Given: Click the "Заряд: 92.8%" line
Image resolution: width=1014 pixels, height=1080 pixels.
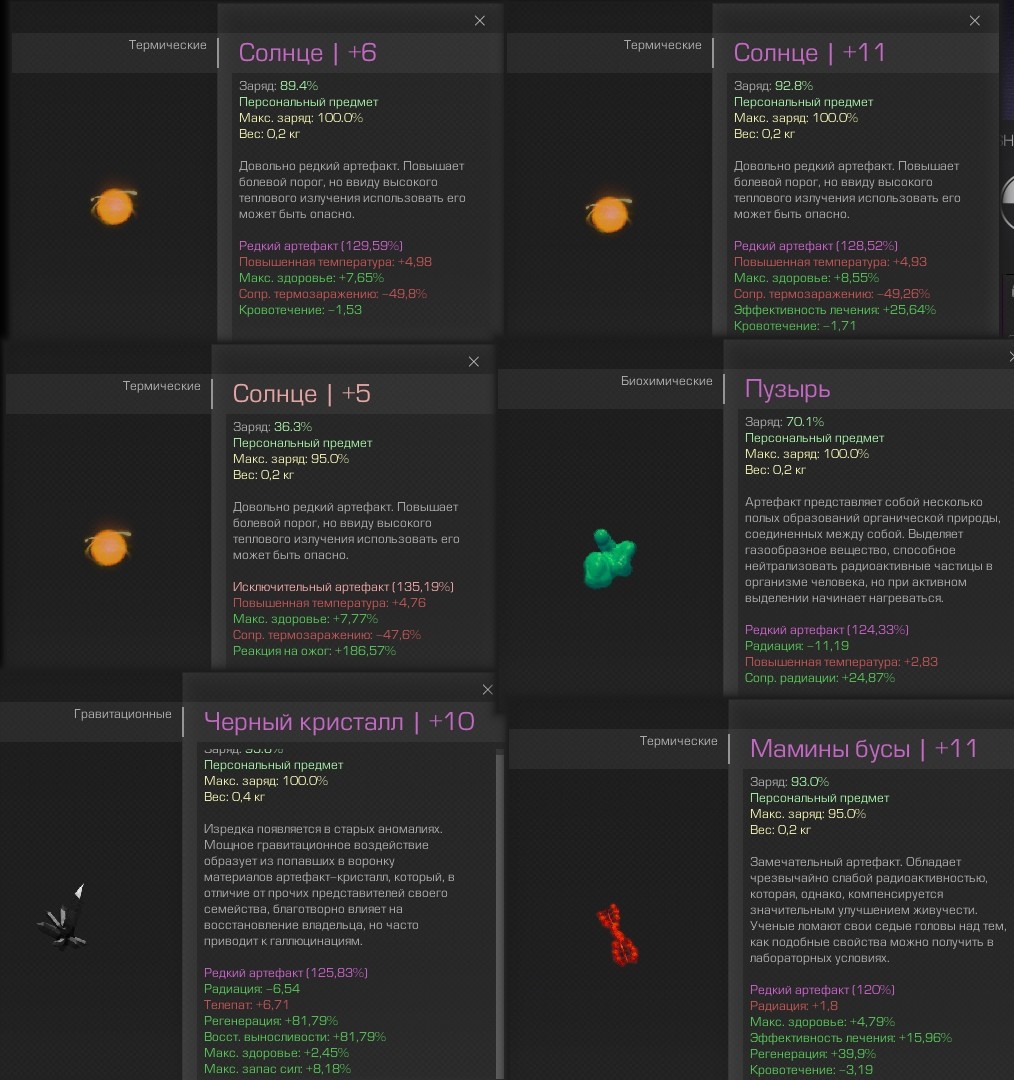Looking at the screenshot, I should pos(773,85).
